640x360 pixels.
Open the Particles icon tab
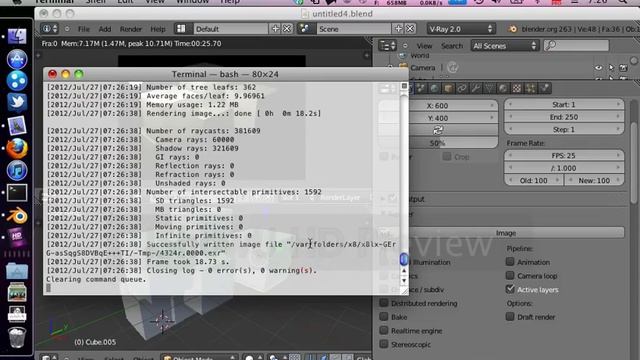click(530, 88)
